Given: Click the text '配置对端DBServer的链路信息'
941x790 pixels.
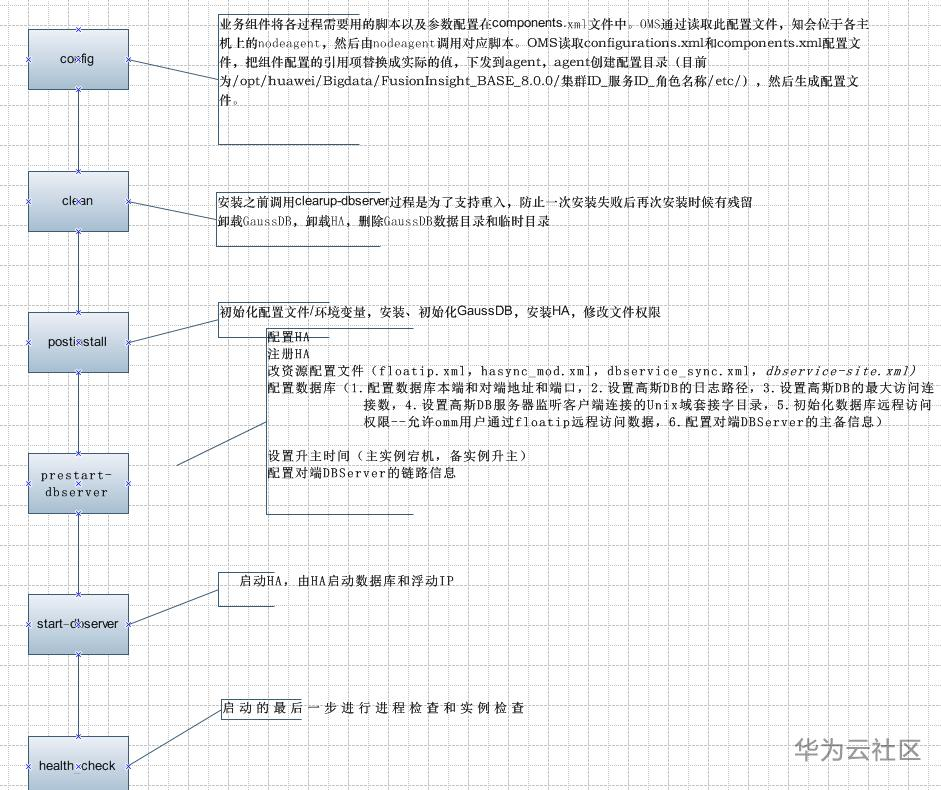Looking at the screenshot, I should [x=361, y=472].
